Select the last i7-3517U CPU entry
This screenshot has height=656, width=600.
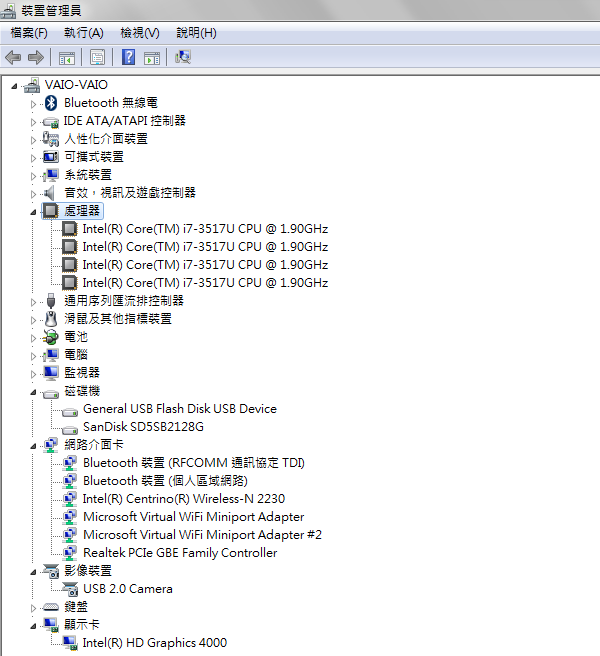click(205, 283)
